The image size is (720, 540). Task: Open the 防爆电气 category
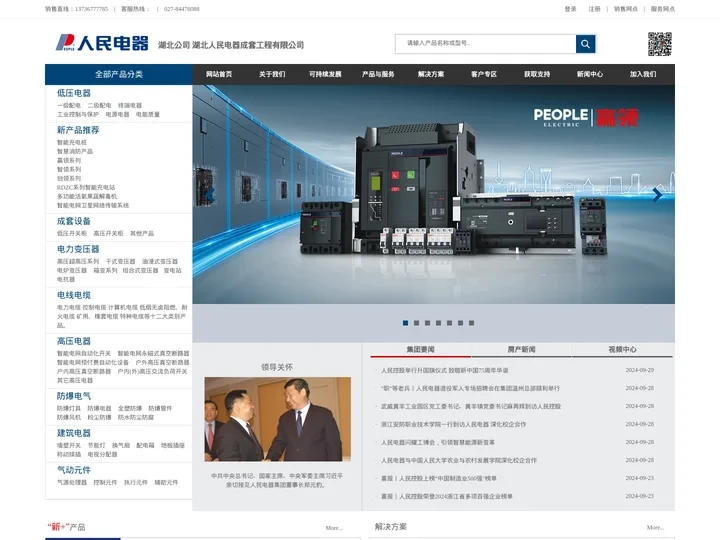click(x=74, y=396)
